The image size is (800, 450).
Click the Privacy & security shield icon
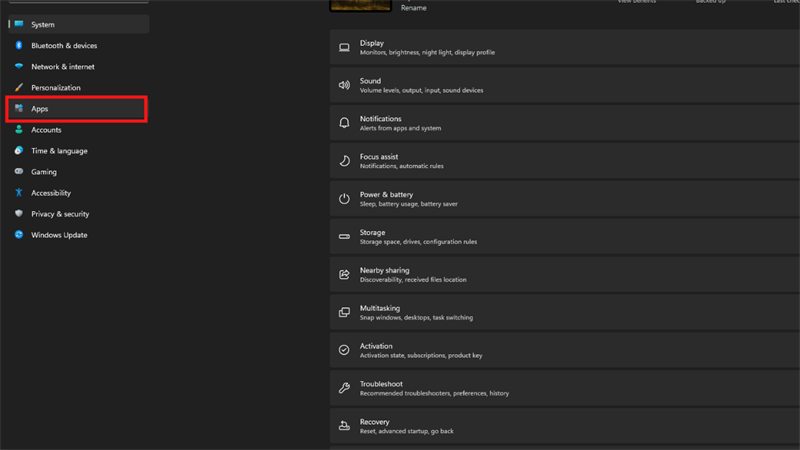click(18, 214)
